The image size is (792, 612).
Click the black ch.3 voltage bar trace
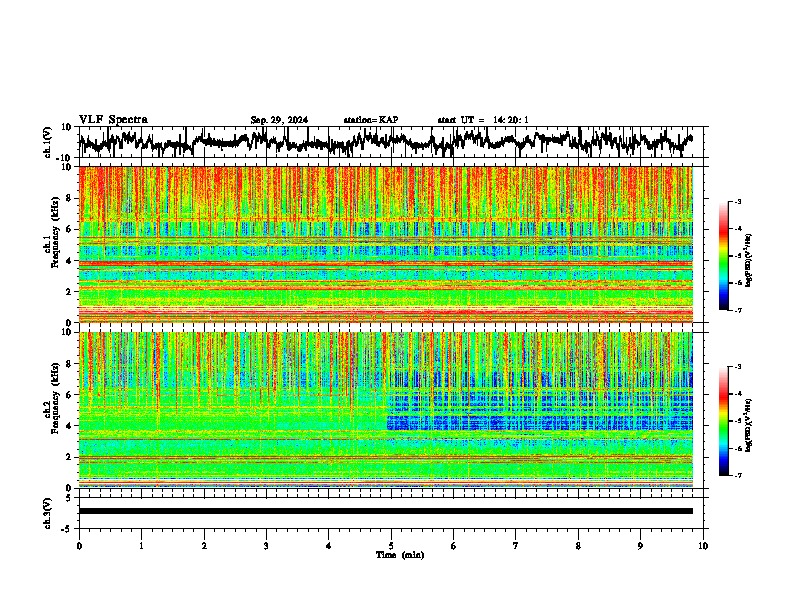(x=386, y=511)
